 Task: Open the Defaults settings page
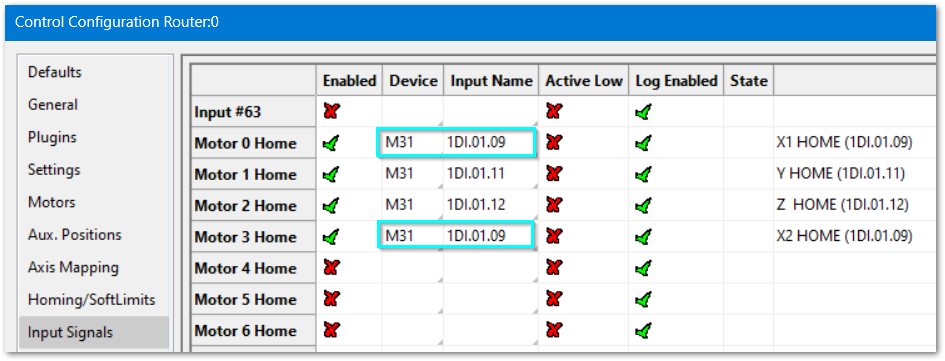(x=55, y=72)
